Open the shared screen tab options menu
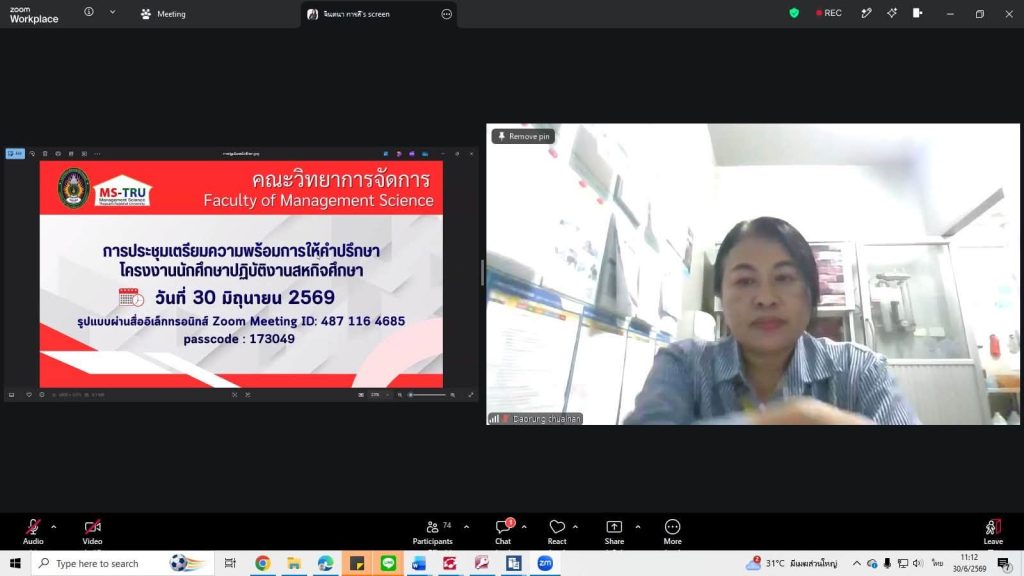Viewport: 1024px width, 576px height. click(x=446, y=14)
